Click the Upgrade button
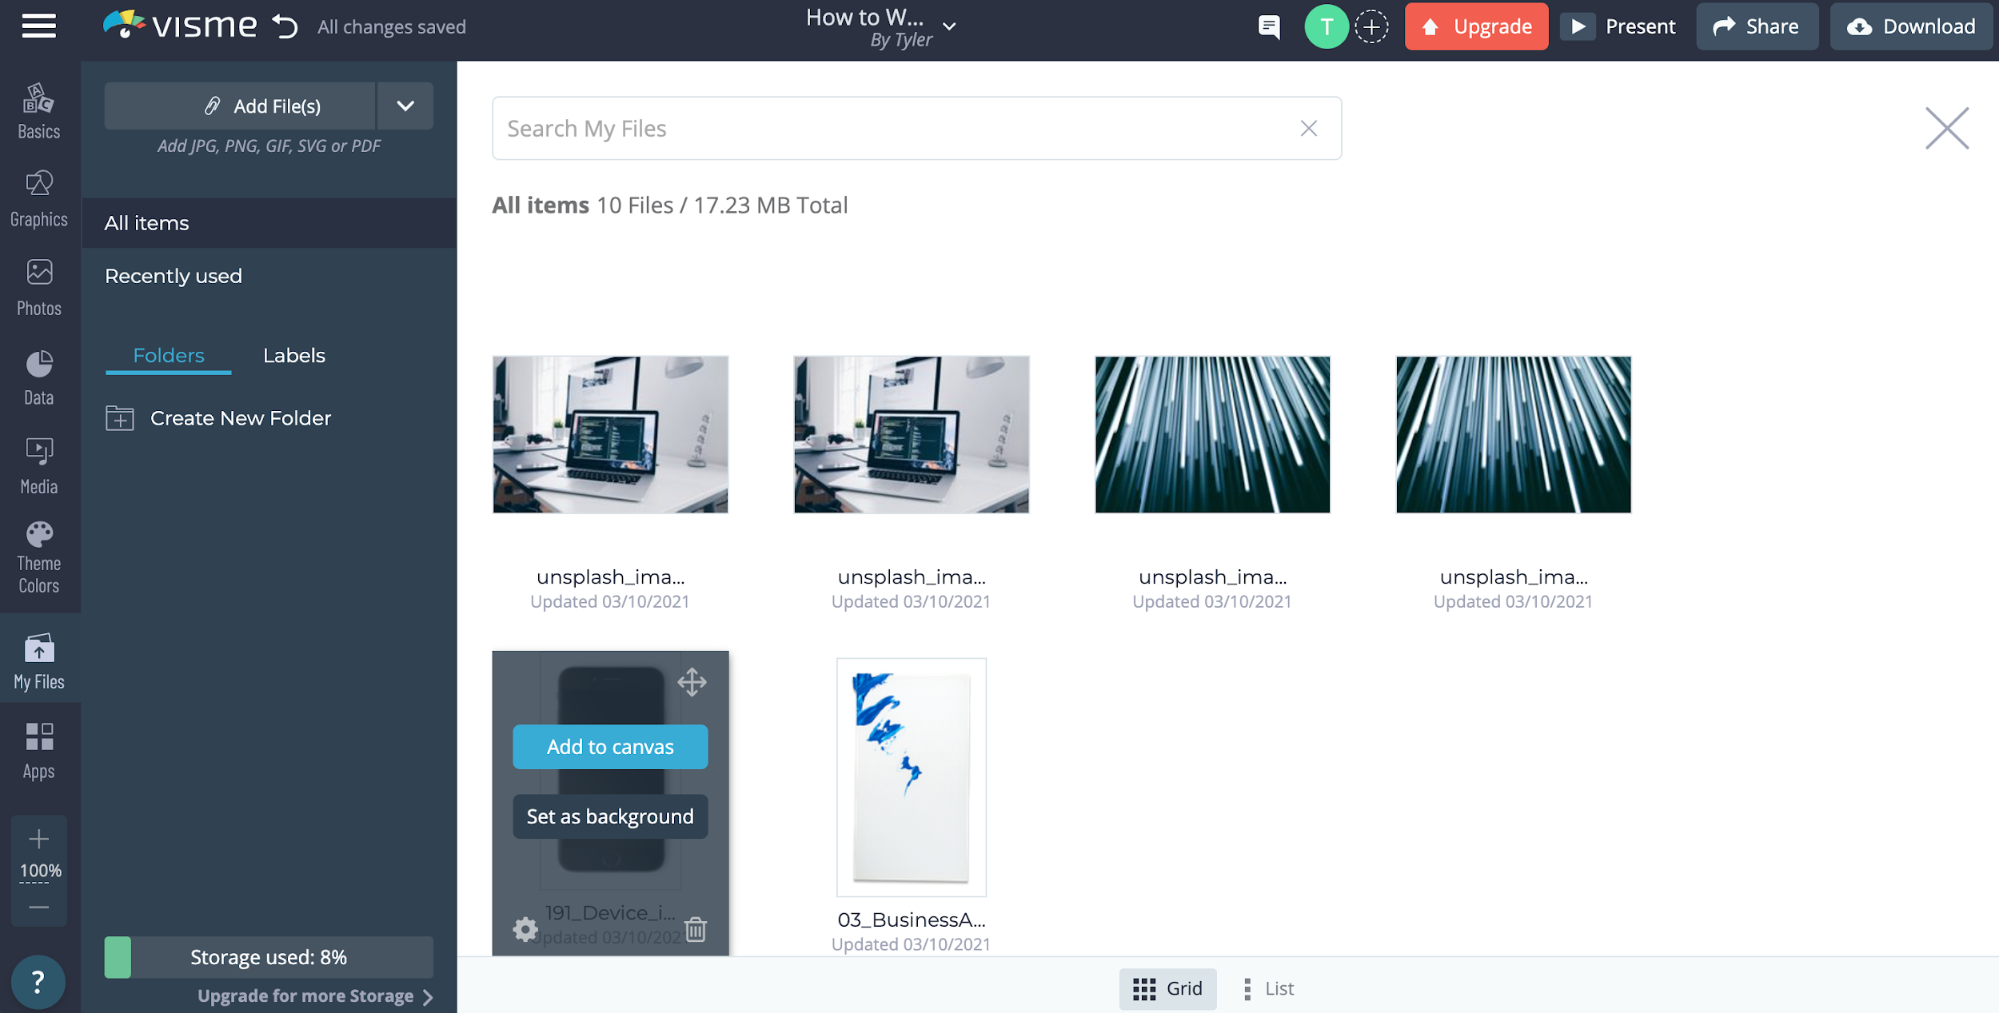 [1476, 27]
